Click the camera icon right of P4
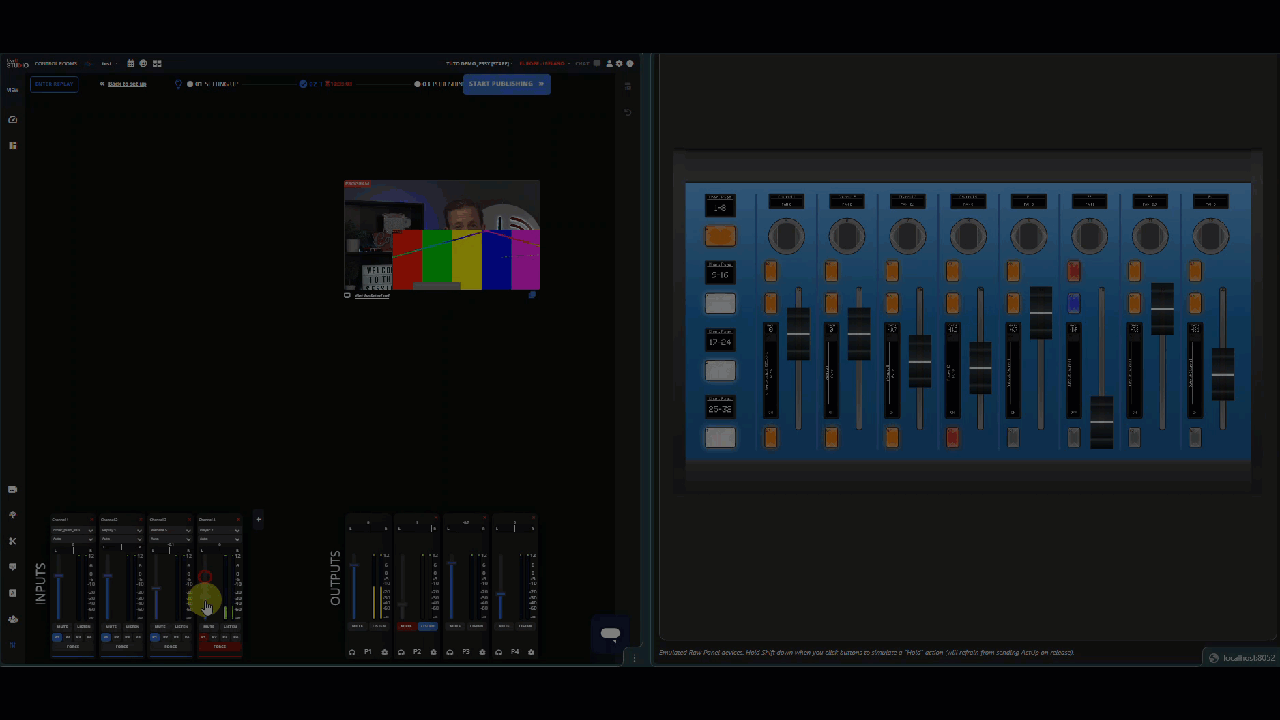Screen dimensions: 1280x720 pyautogui.click(x=531, y=652)
